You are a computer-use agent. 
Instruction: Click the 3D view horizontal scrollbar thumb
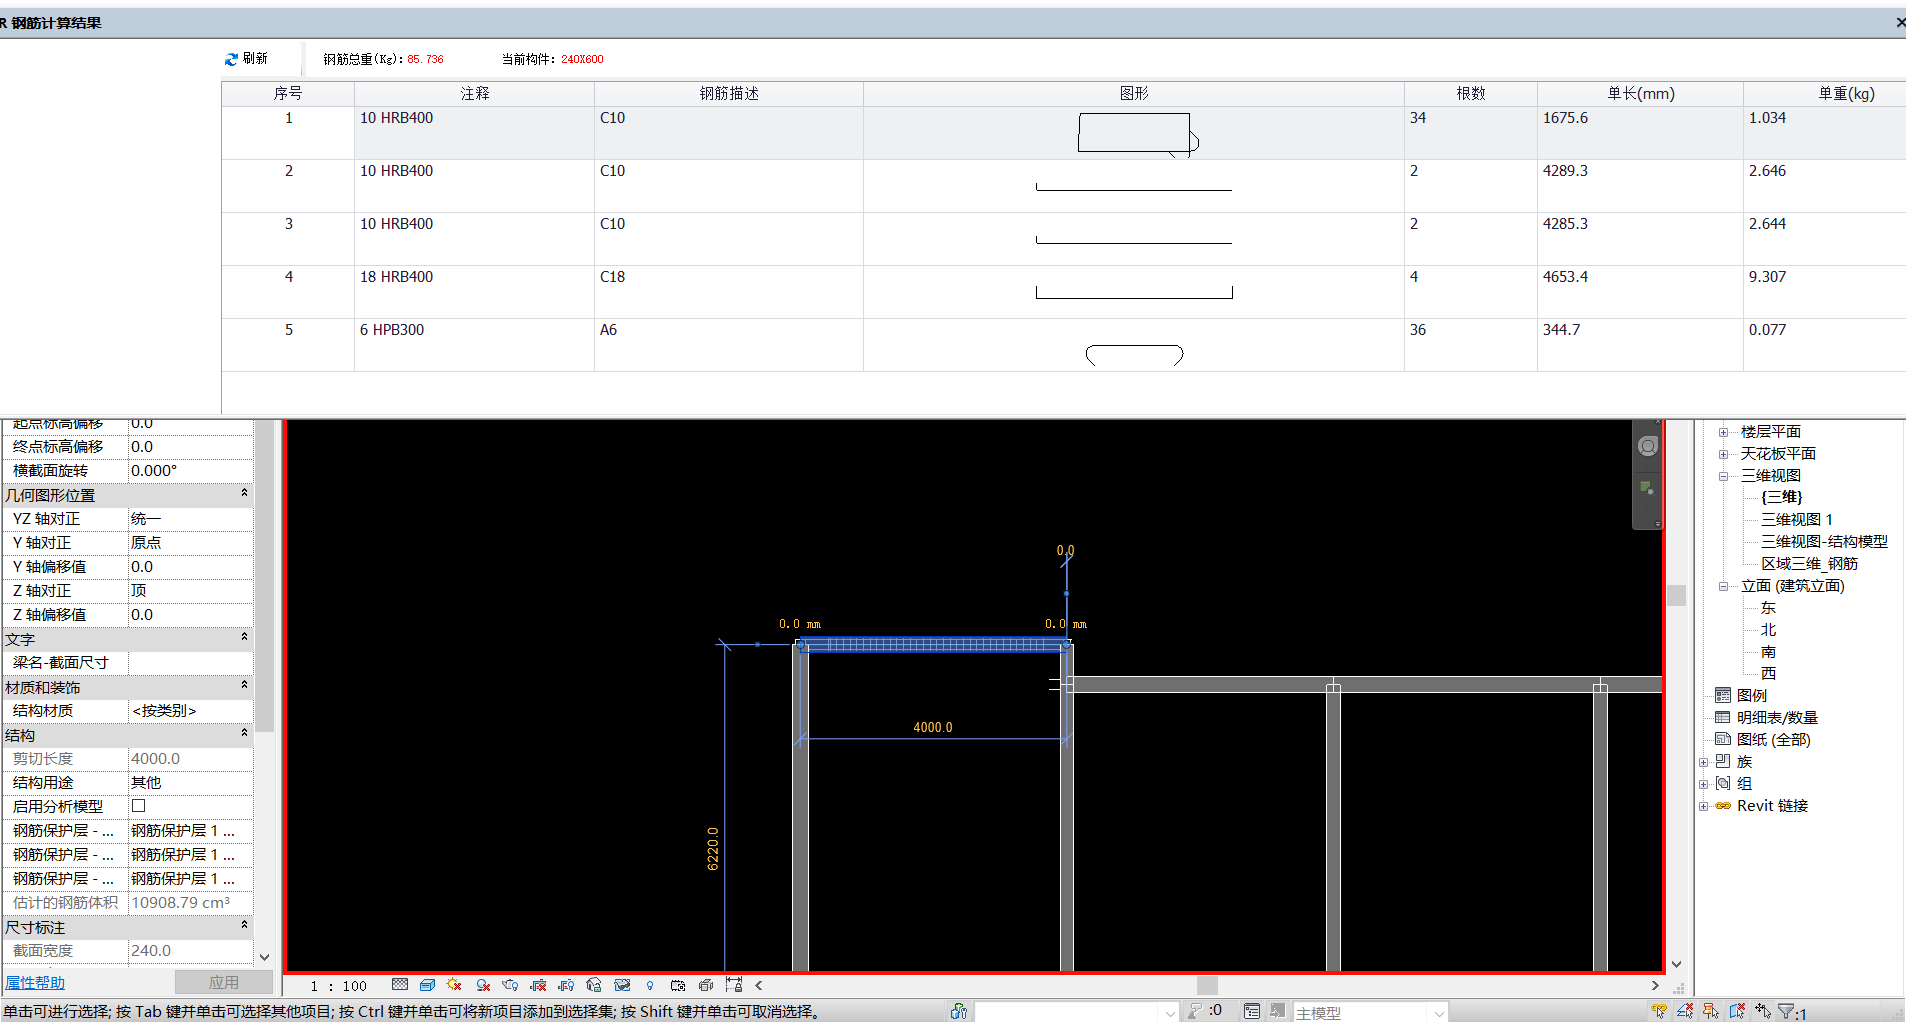click(x=1207, y=985)
